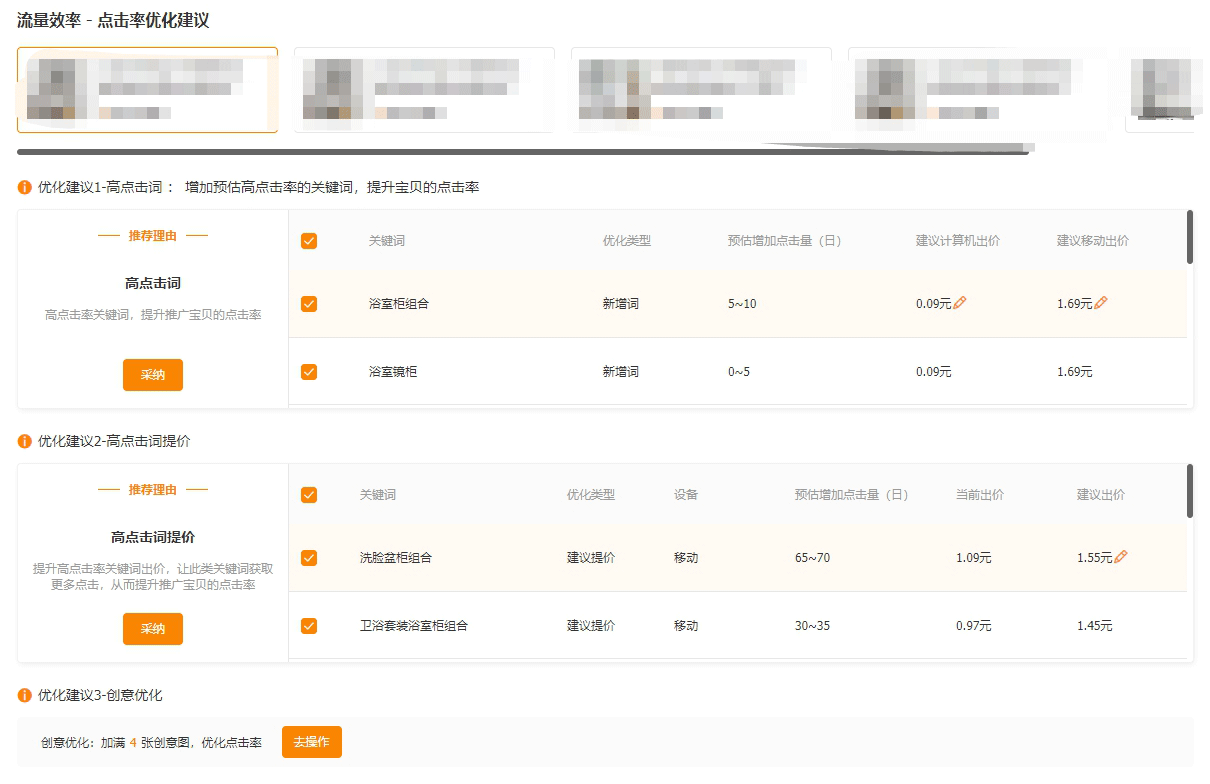The image size is (1210, 784).
Task: Toggle select-all checkbox in 高点击词 table header
Action: [309, 241]
